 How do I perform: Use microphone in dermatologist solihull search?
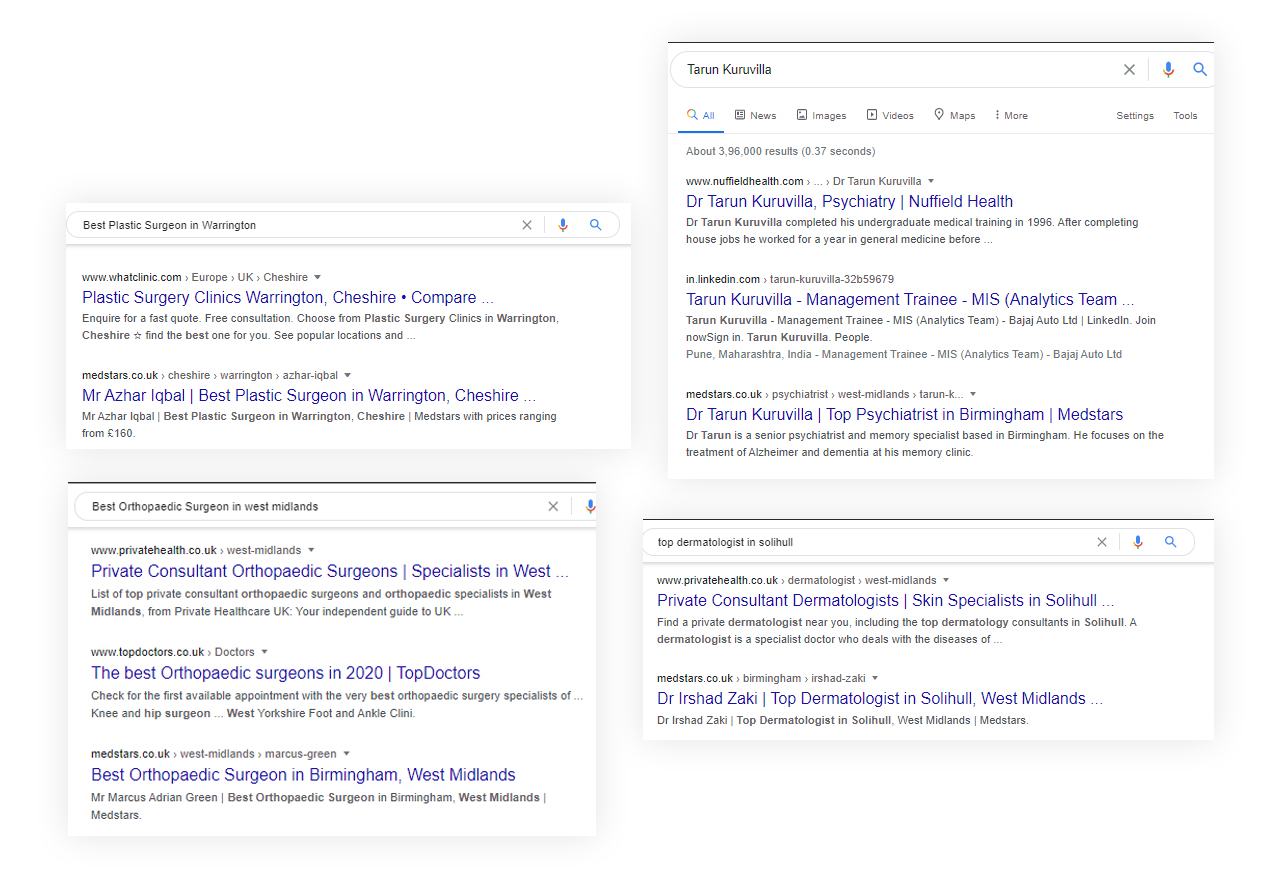click(x=1137, y=542)
